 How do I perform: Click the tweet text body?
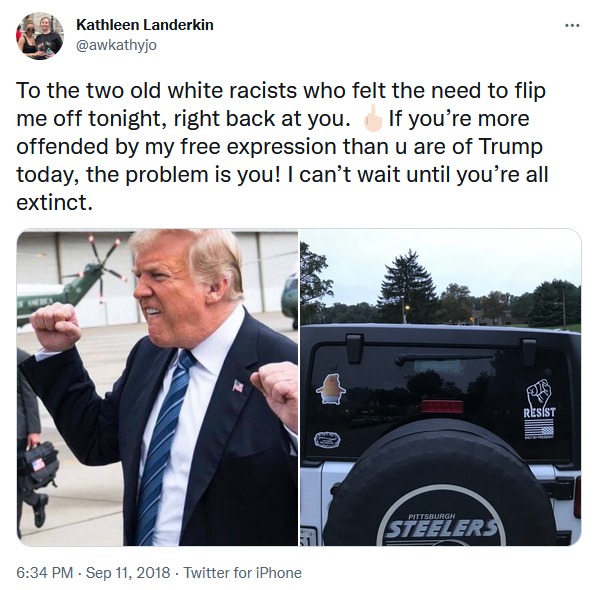click(282, 146)
